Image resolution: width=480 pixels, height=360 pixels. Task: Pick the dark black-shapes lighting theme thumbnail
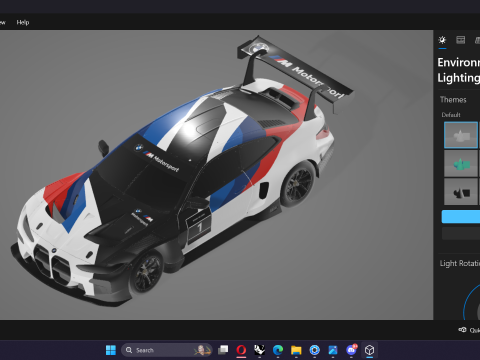coord(461,192)
